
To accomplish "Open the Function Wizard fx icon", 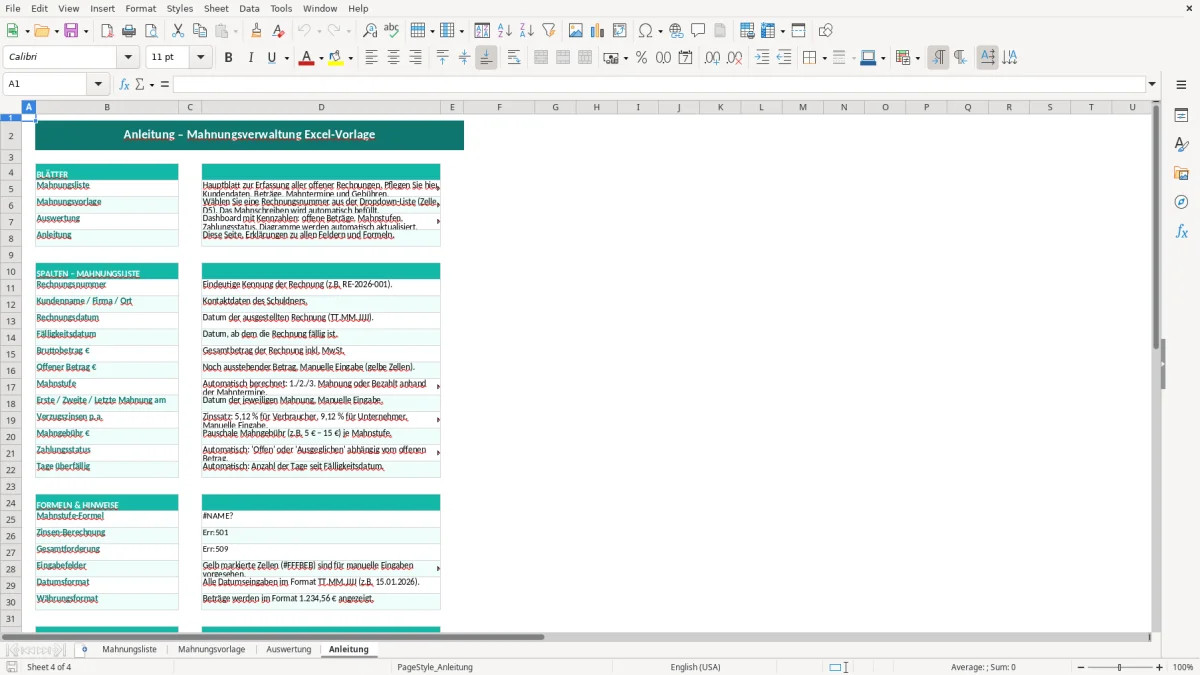I will tap(124, 84).
